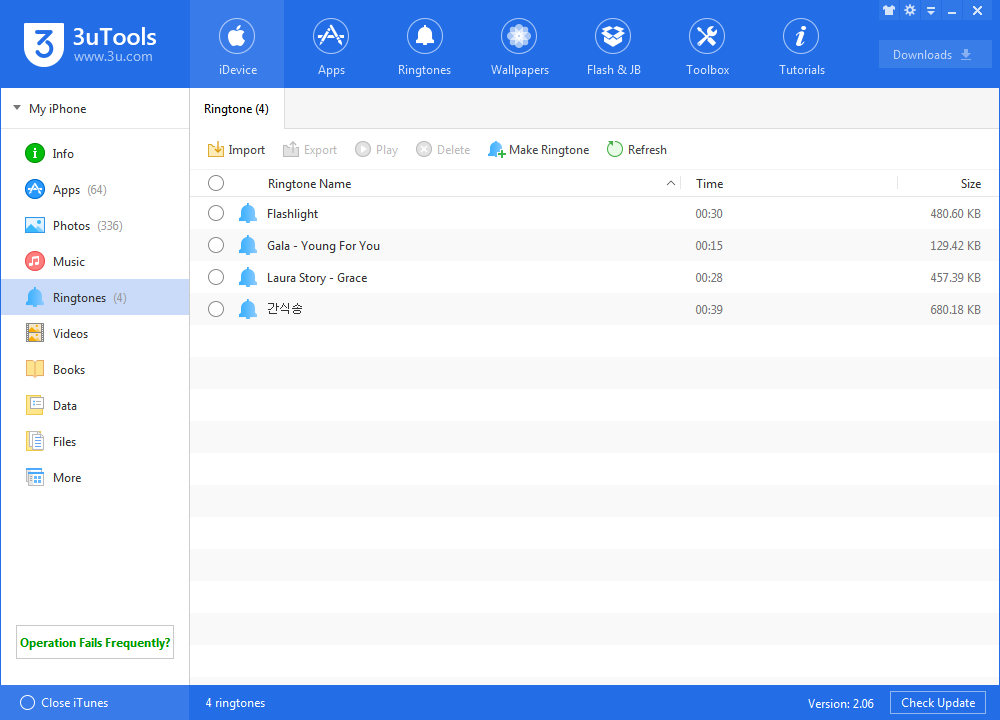Image resolution: width=1000 pixels, height=720 pixels.
Task: Open the www.3u.com website link
Action: [113, 57]
